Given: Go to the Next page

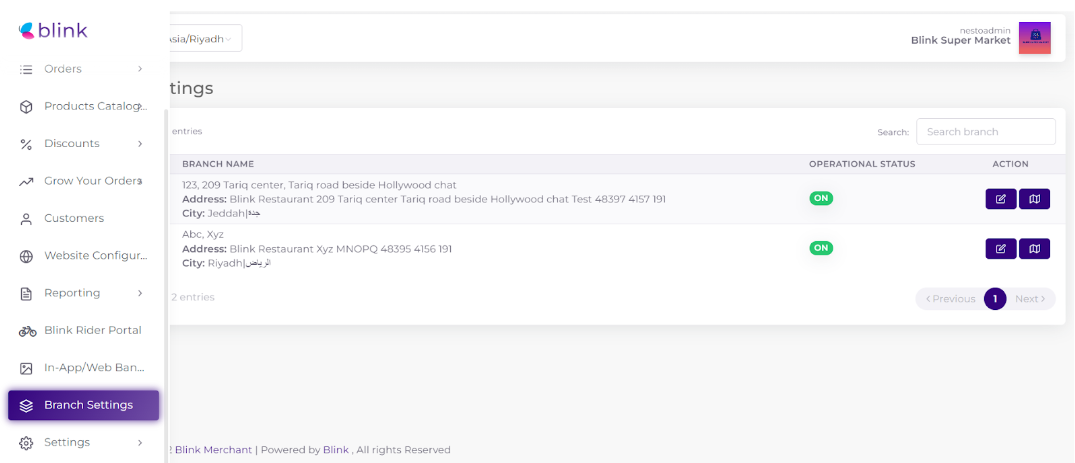Looking at the screenshot, I should click(x=1030, y=299).
